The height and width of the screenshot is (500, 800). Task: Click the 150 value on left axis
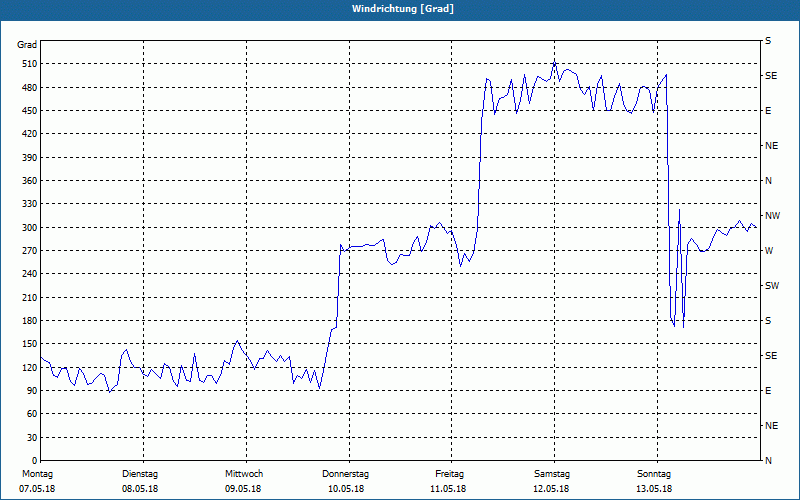[x=29, y=344]
